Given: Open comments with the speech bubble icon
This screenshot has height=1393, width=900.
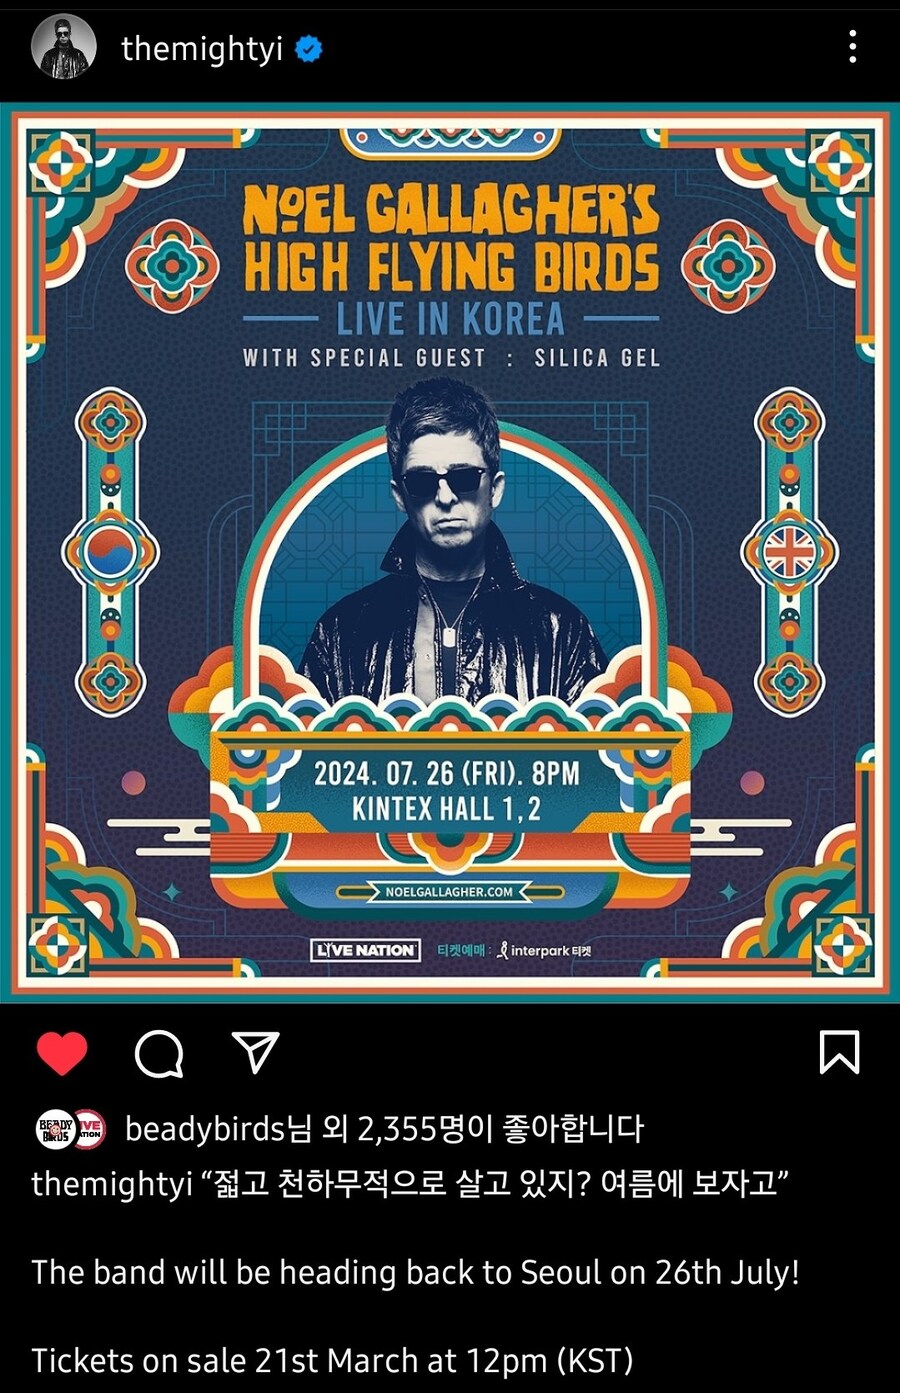Looking at the screenshot, I should [x=159, y=1053].
